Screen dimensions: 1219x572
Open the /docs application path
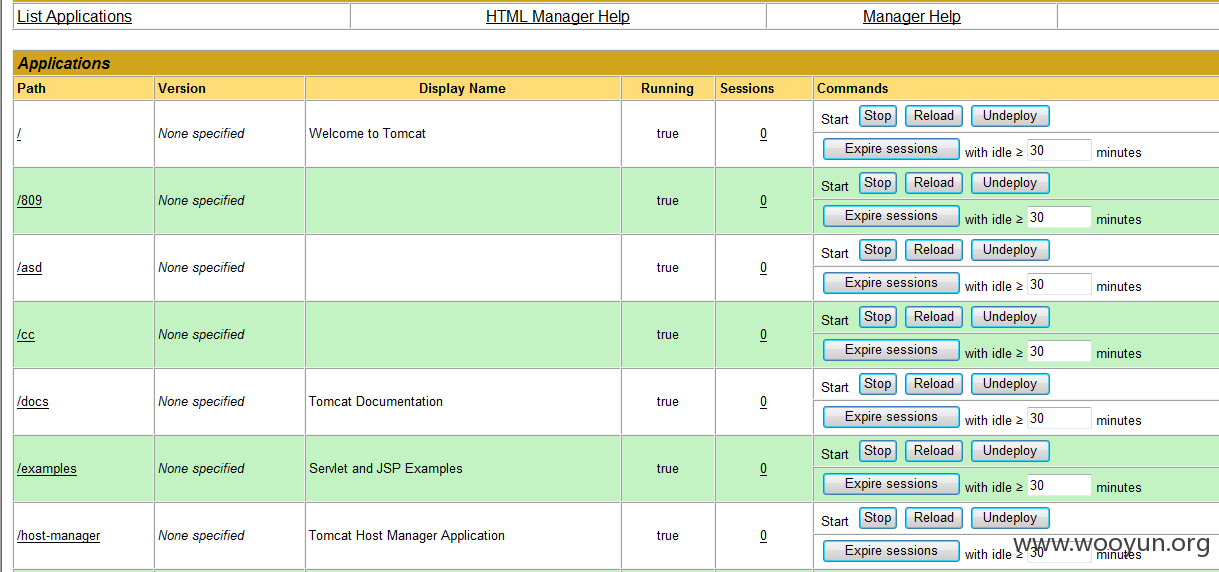tap(33, 401)
